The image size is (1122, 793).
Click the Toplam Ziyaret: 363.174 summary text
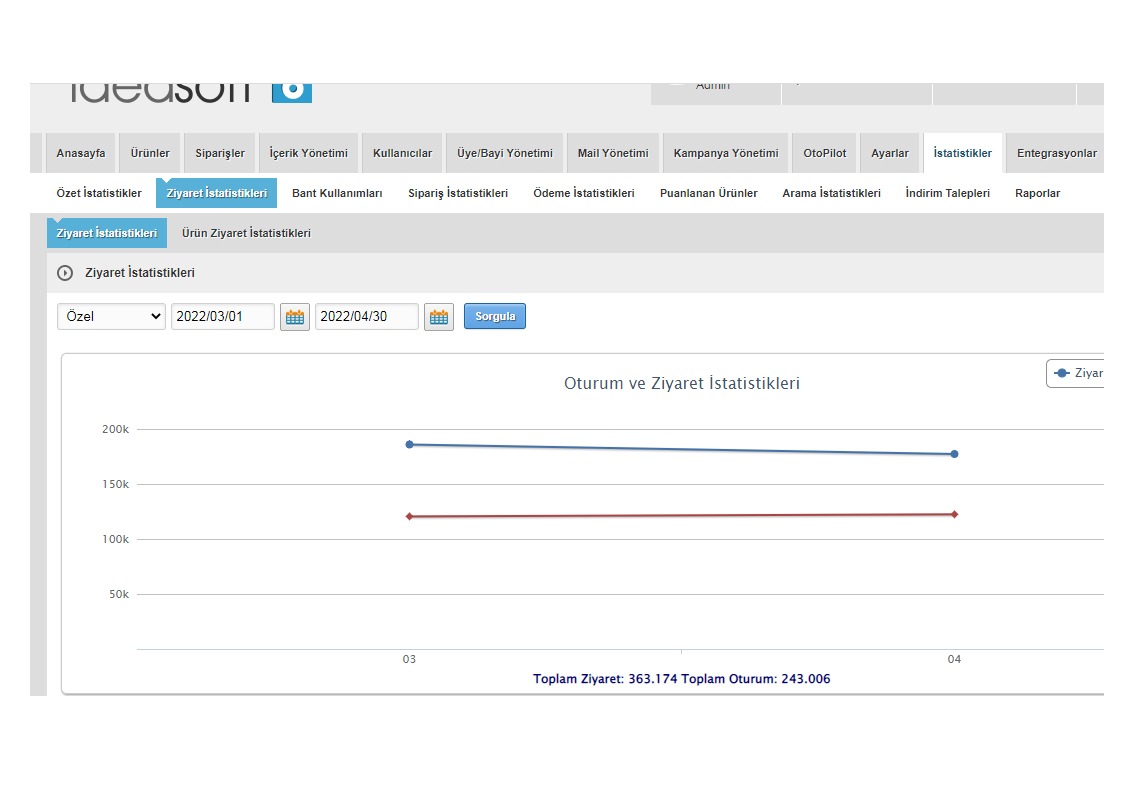[605, 678]
